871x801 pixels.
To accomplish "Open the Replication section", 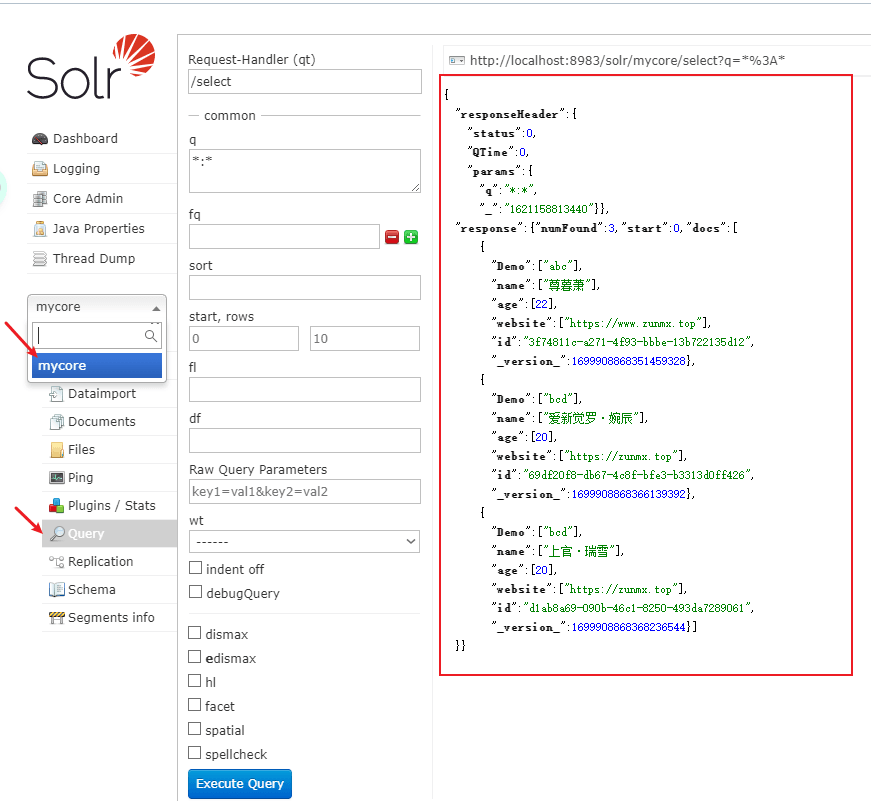I will (x=101, y=562).
